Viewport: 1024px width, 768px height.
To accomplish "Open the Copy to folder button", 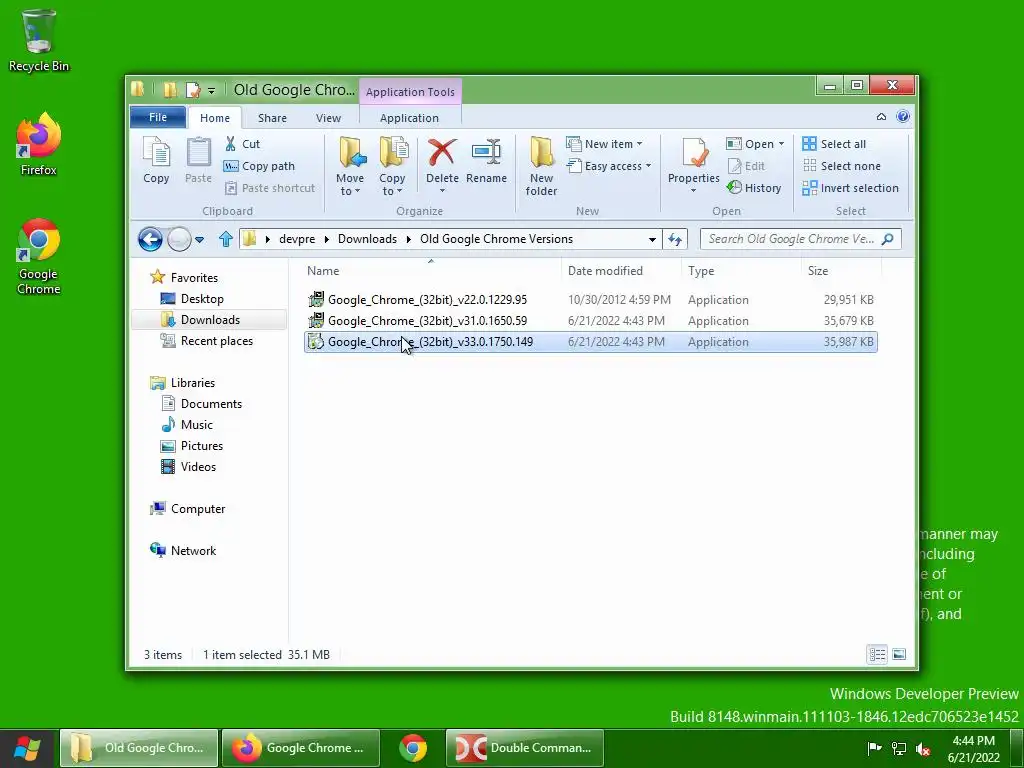I will click(392, 166).
